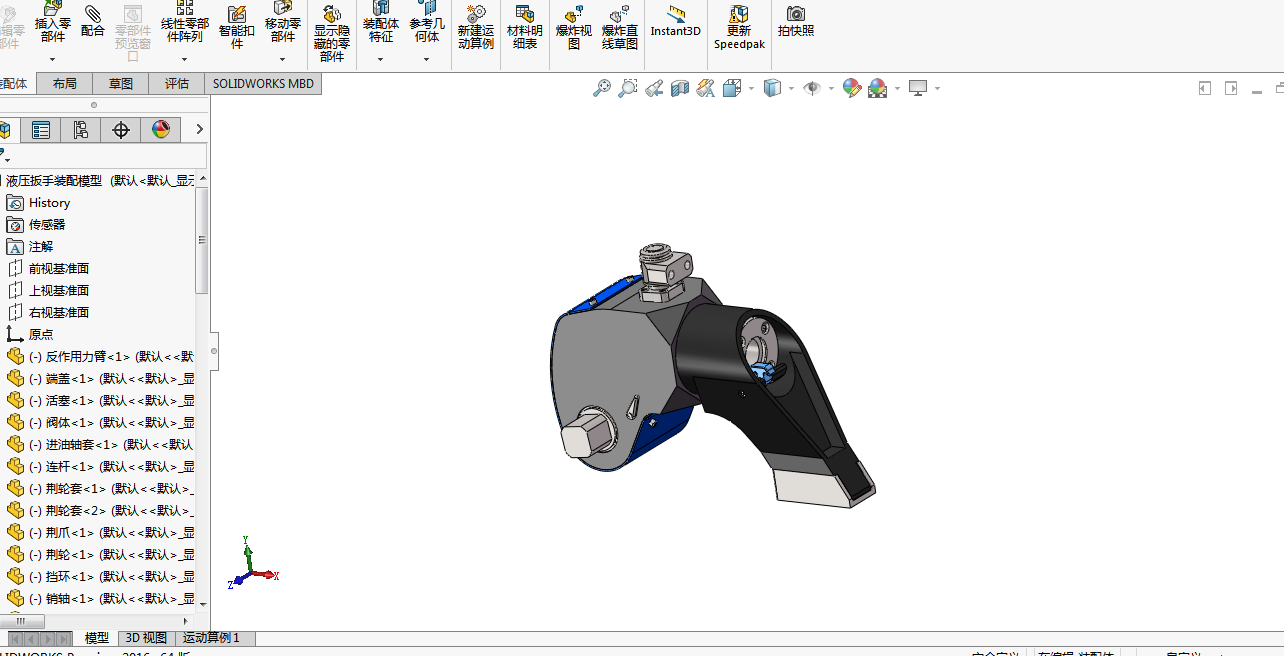Screen dimensions: 1284x656
Task: Switch to the 3D 视图 bottom tab
Action: [146, 638]
